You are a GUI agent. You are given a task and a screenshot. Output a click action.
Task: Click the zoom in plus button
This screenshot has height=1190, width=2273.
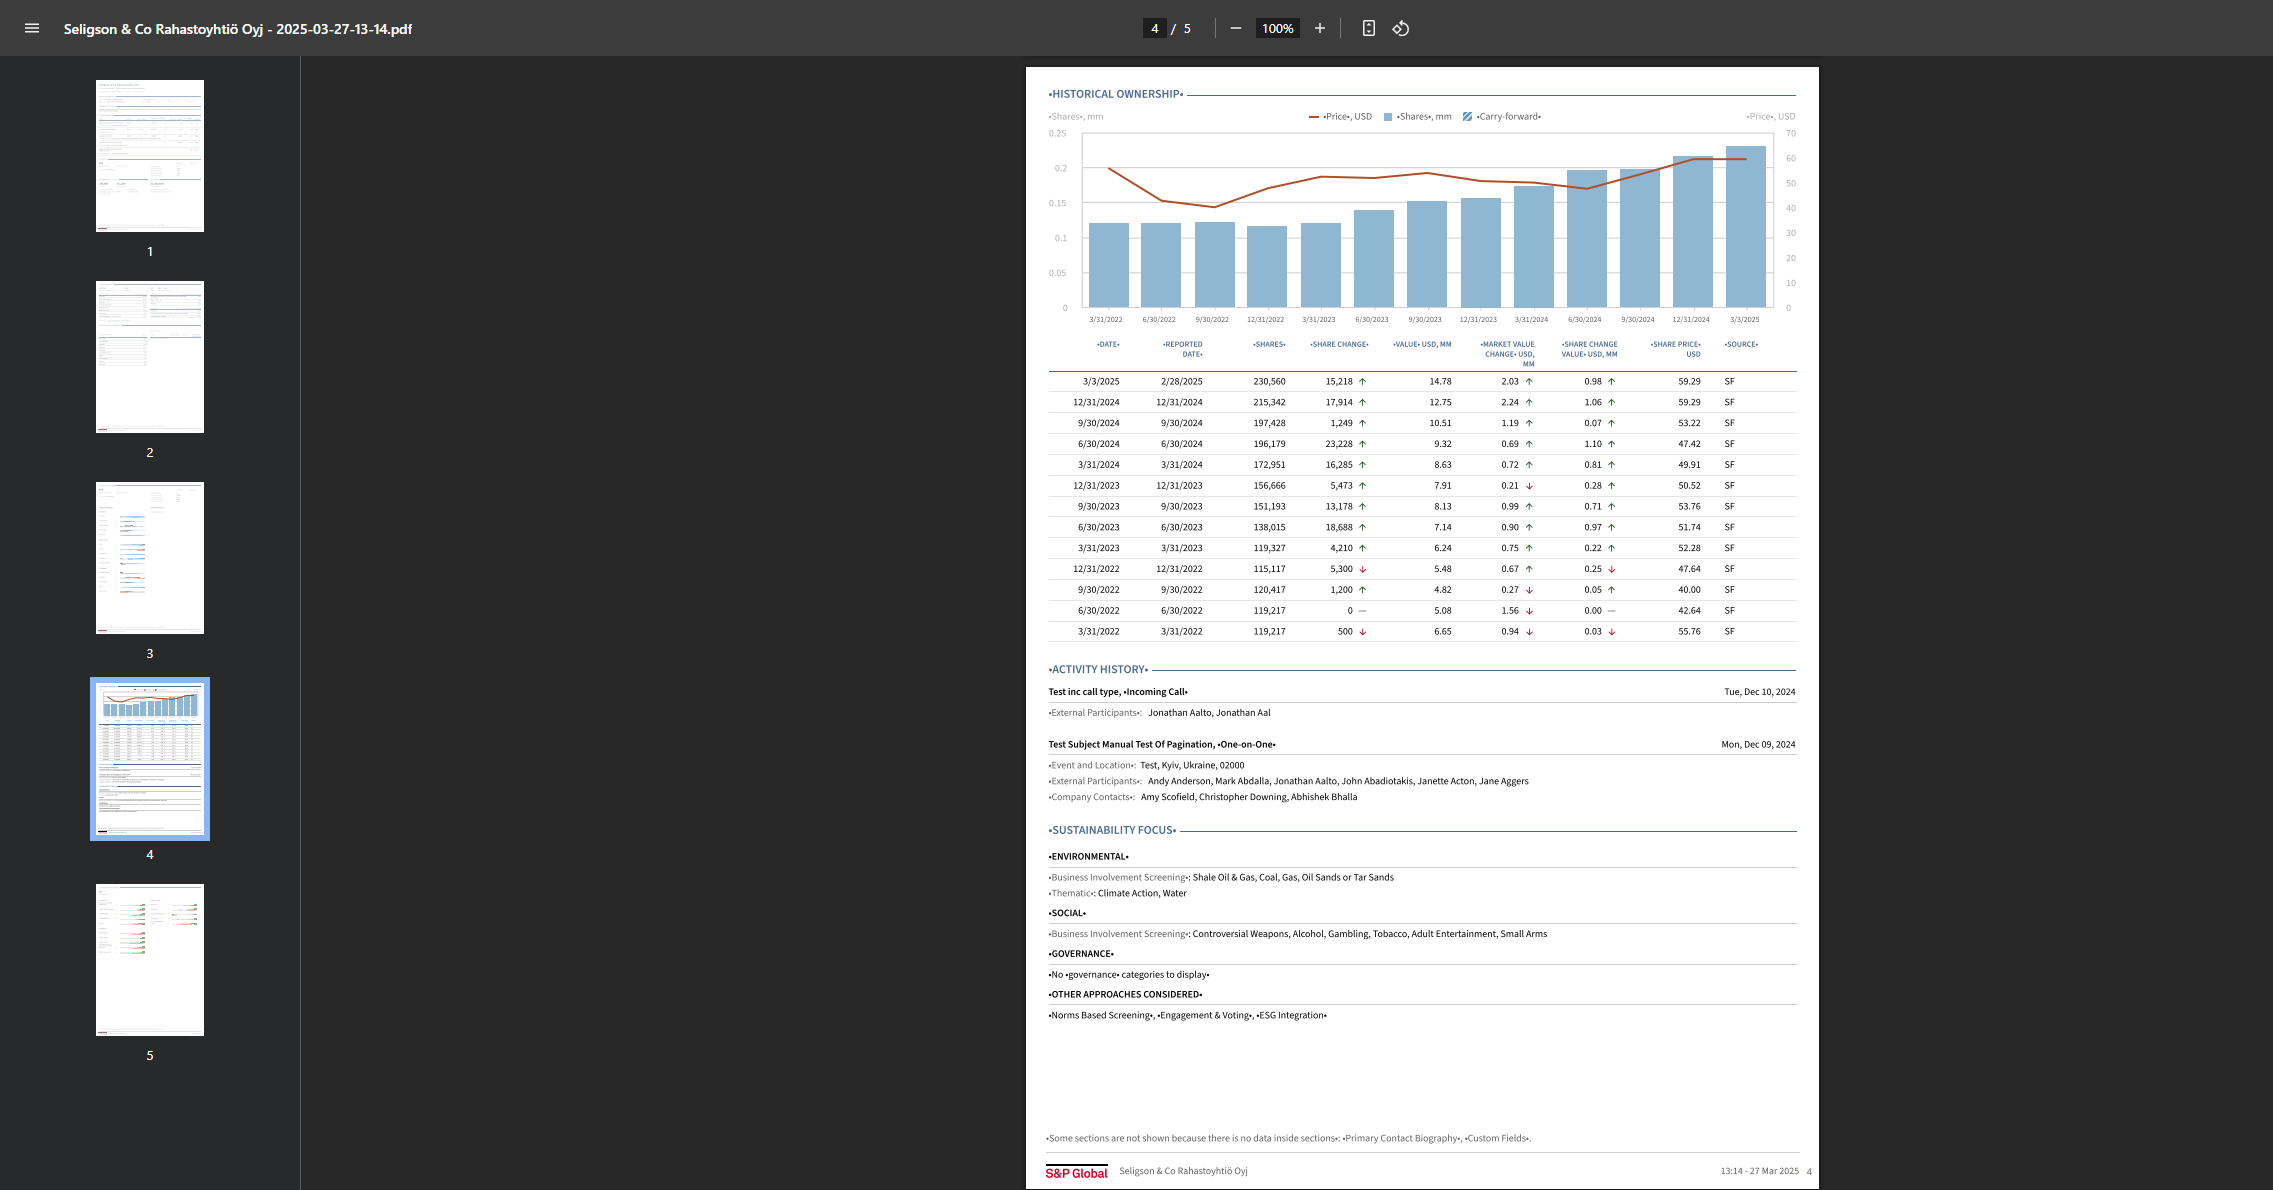[1320, 28]
